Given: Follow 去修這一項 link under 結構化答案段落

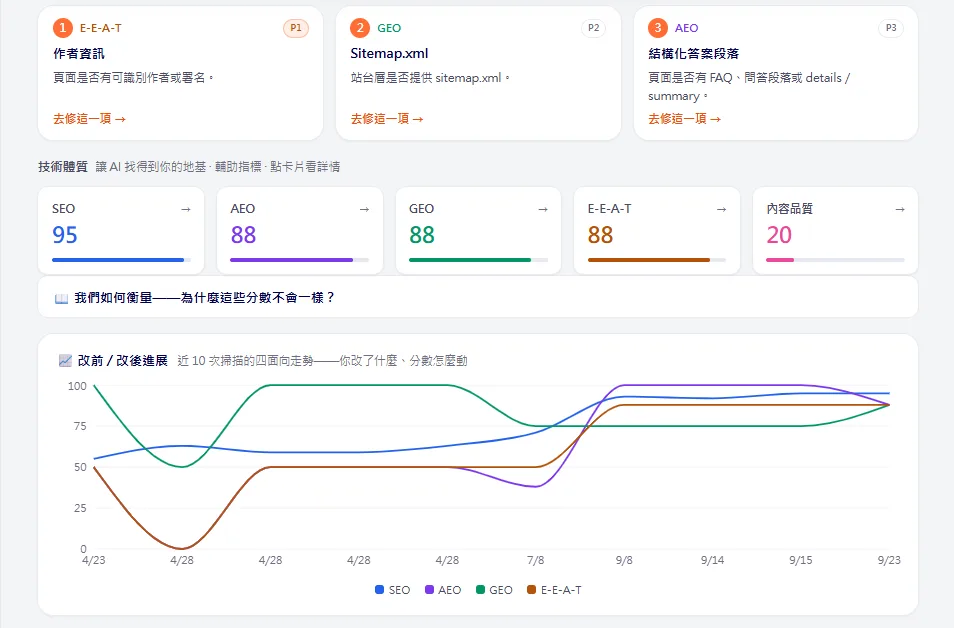Looking at the screenshot, I should pyautogui.click(x=684, y=119).
